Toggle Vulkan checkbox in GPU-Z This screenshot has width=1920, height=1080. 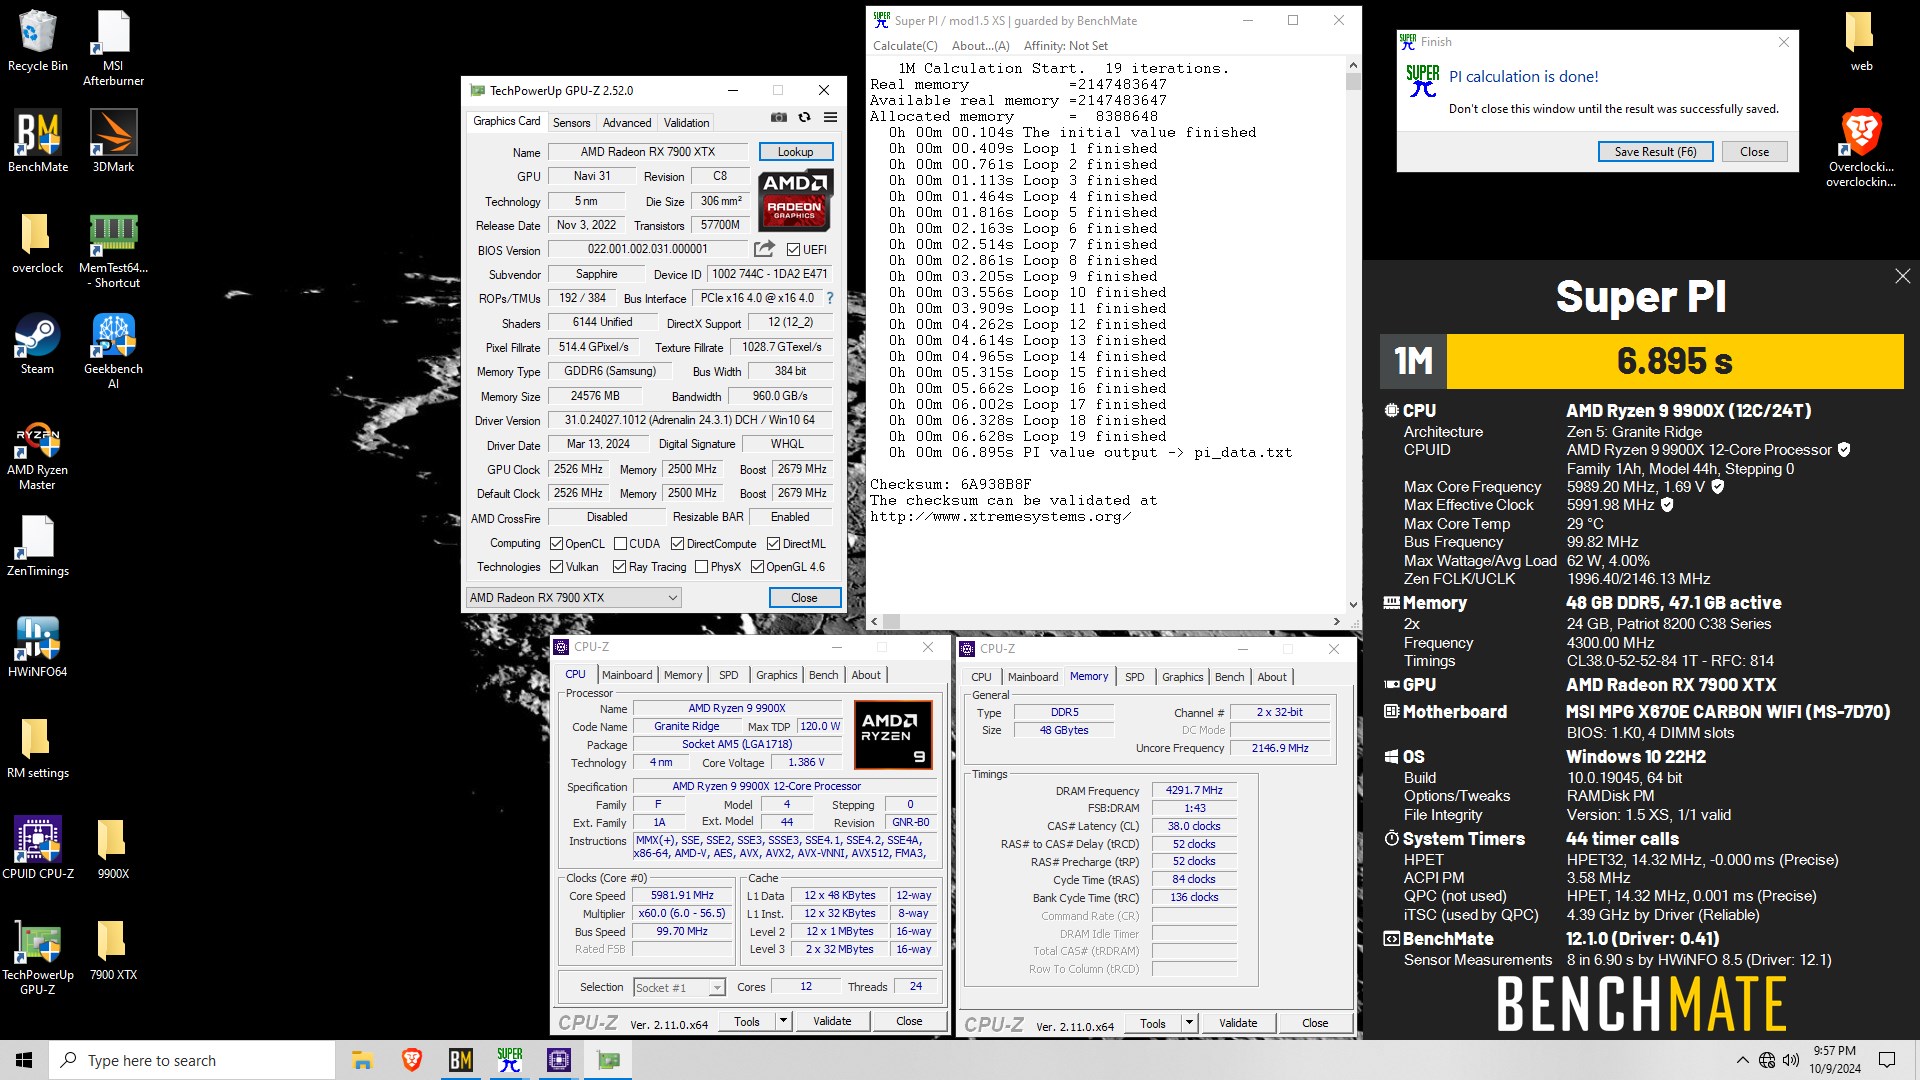(557, 567)
